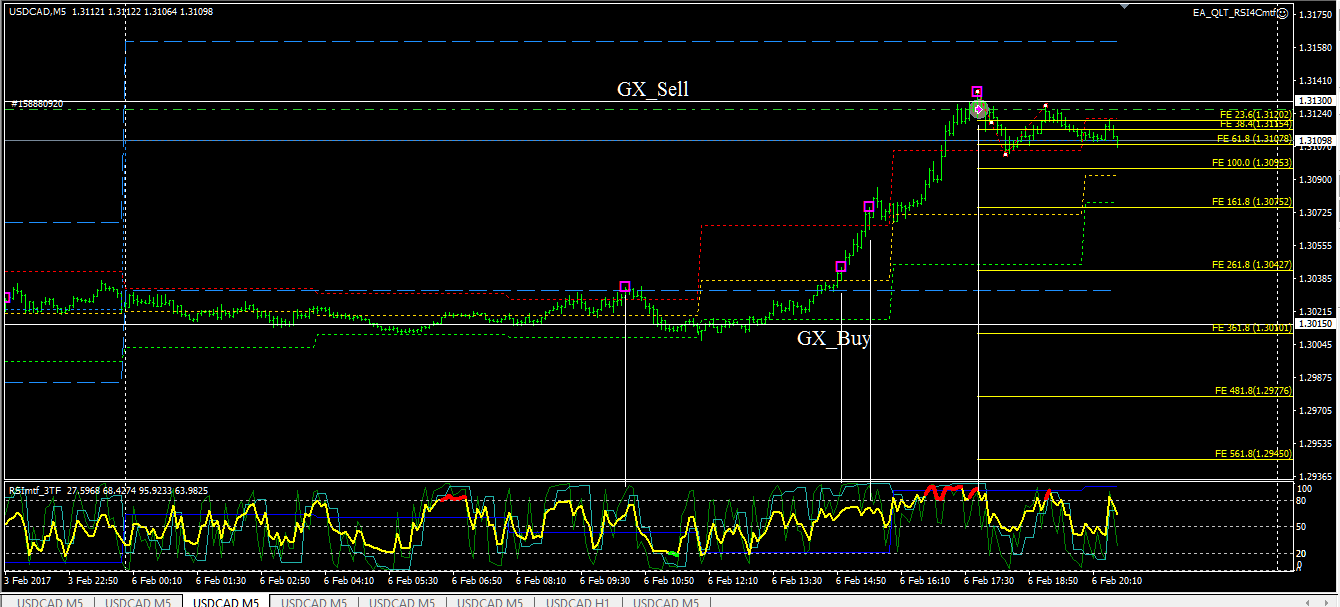Viewport: 1340px width, 607px height.
Task: Select the magenta square marker directly above the GX_Buy label
Action: 841,267
